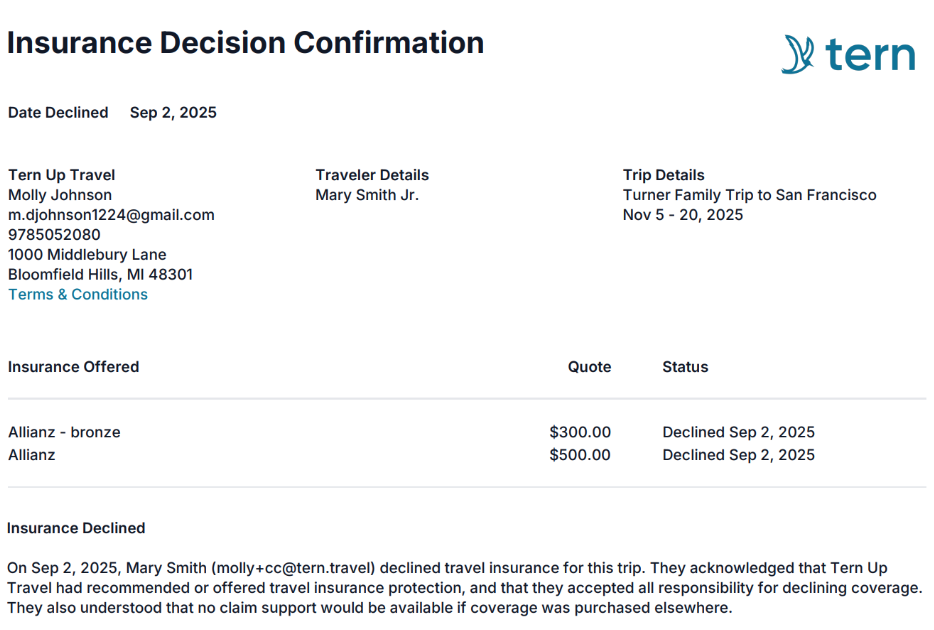
Task: Click the trip dates Nov 5 - 20, 2025
Action: coord(683,215)
